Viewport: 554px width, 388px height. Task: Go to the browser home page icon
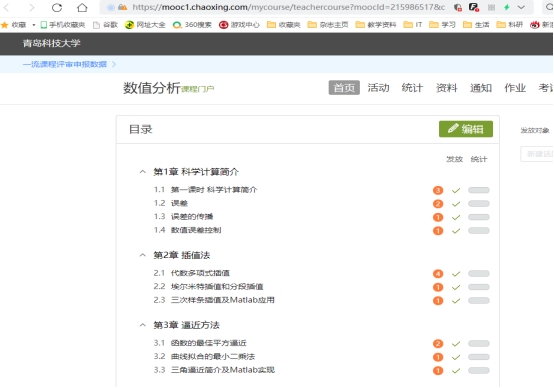click(x=82, y=7)
